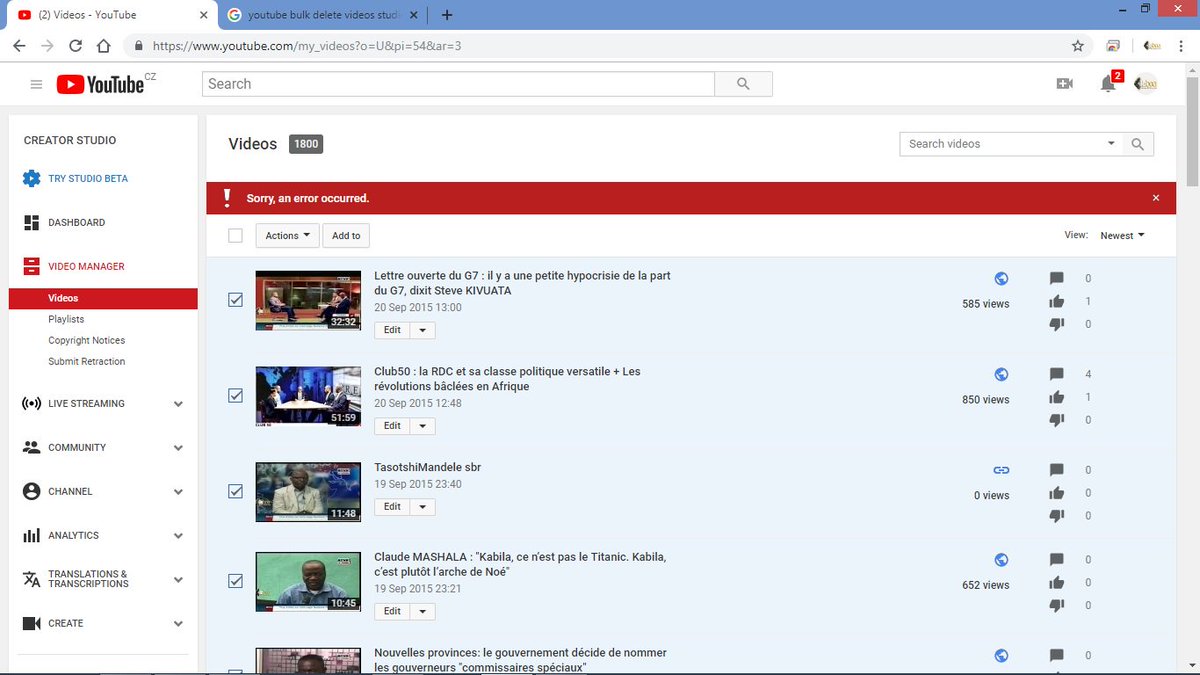Click comments icon for Club50 video

click(x=1057, y=374)
